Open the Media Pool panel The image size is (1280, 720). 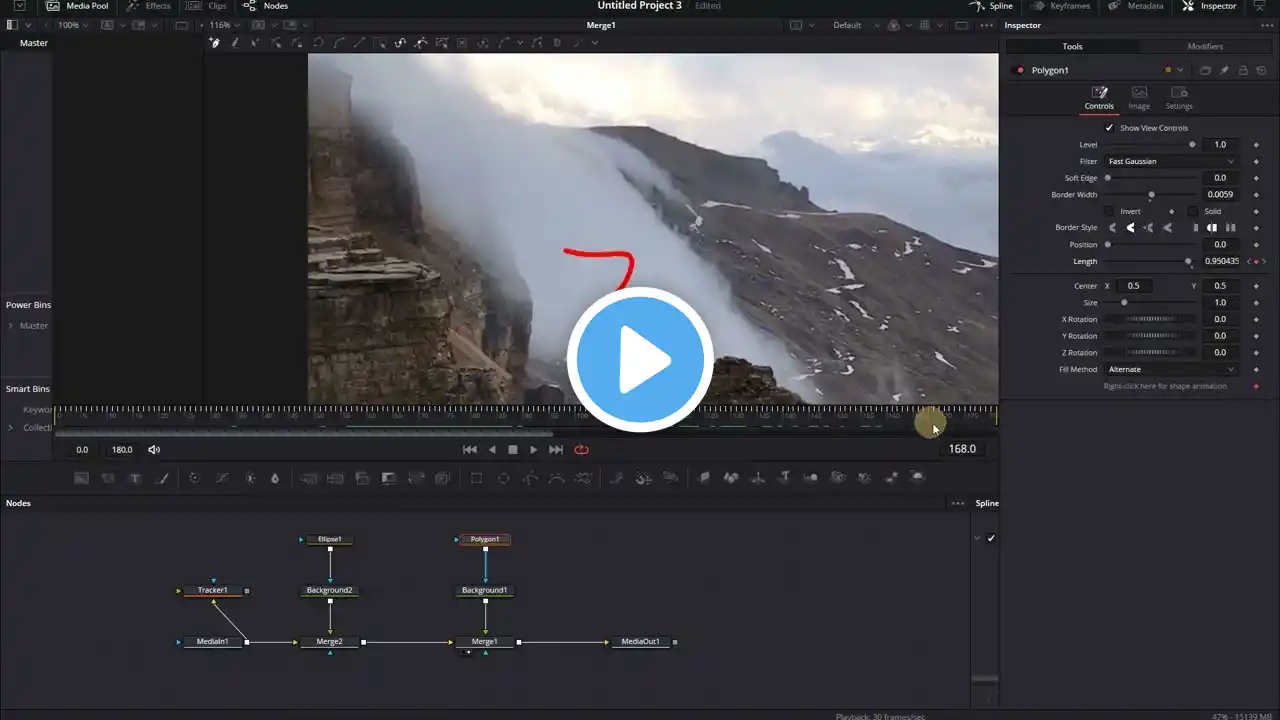click(x=78, y=6)
